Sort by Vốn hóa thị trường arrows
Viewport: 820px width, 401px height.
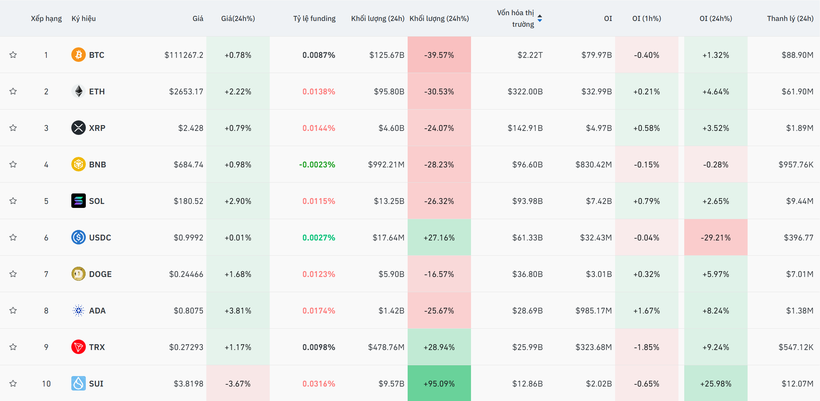[540, 18]
